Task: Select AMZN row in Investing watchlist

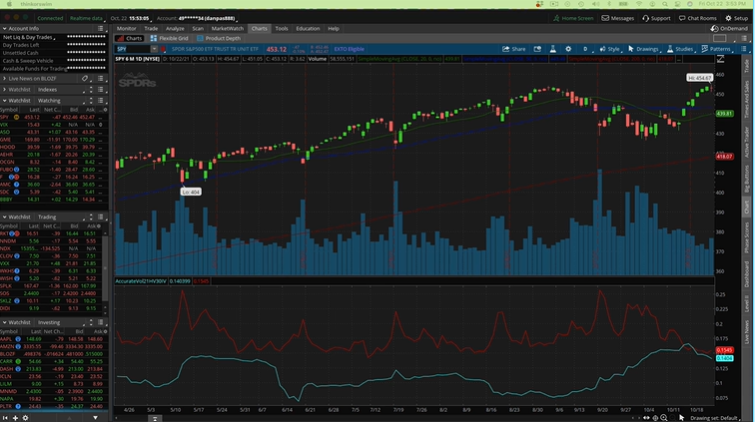Action: 54,346
